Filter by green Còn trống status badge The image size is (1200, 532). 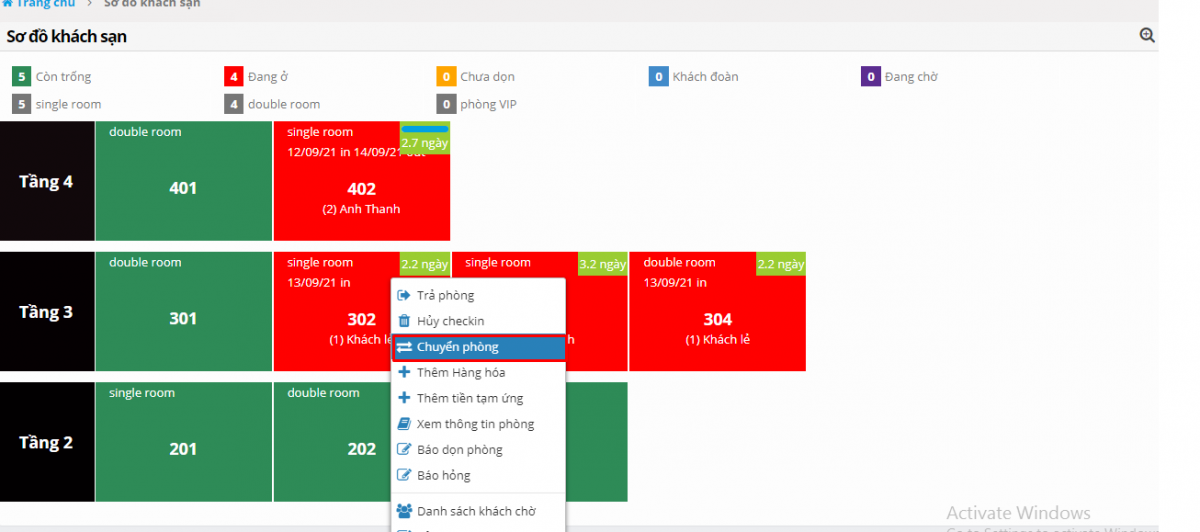coord(21,76)
